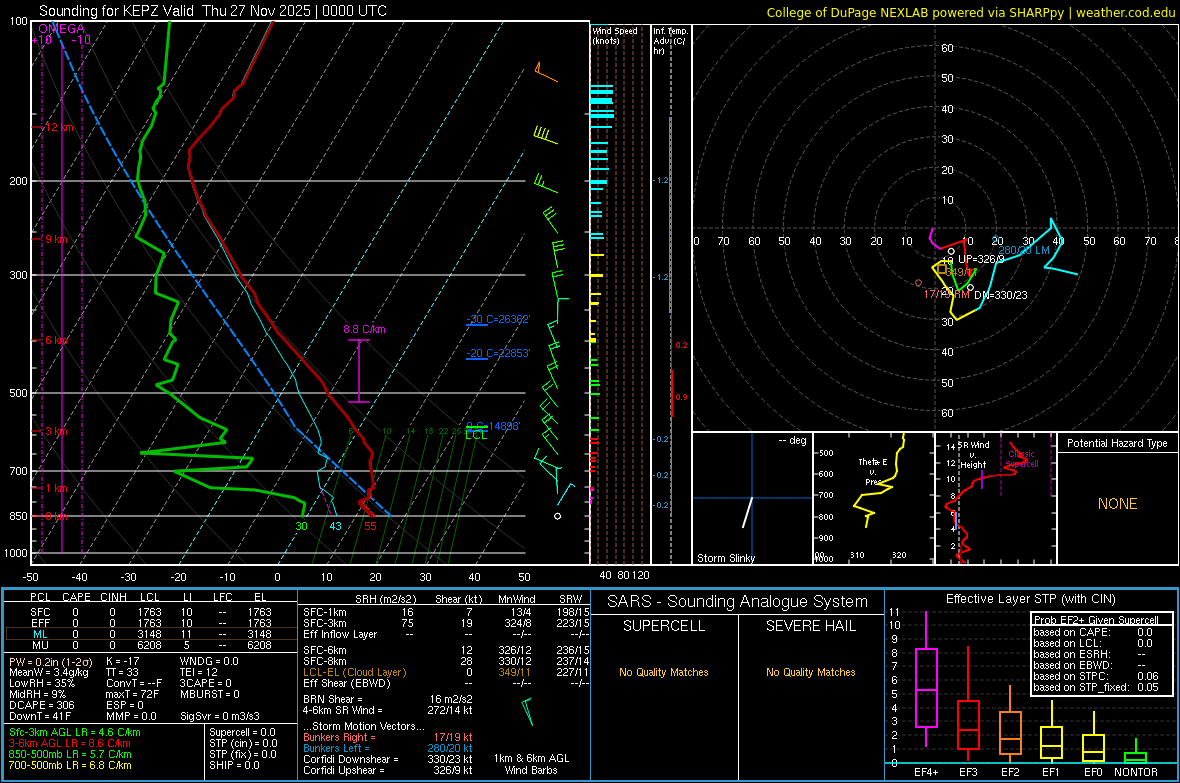
Task: Click the Sfc-3km AGL LR value
Action: (75, 733)
